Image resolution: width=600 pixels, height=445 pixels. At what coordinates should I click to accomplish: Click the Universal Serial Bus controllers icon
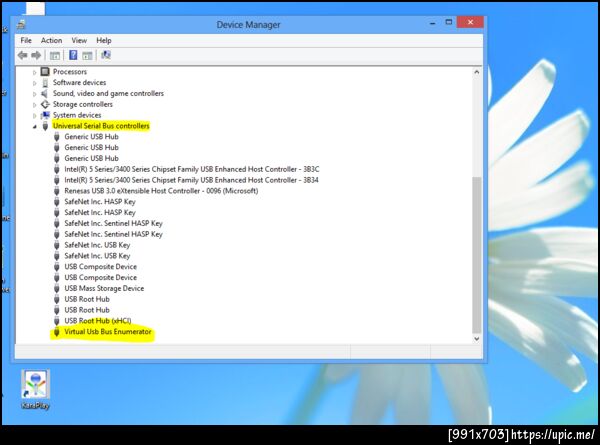(x=45, y=126)
